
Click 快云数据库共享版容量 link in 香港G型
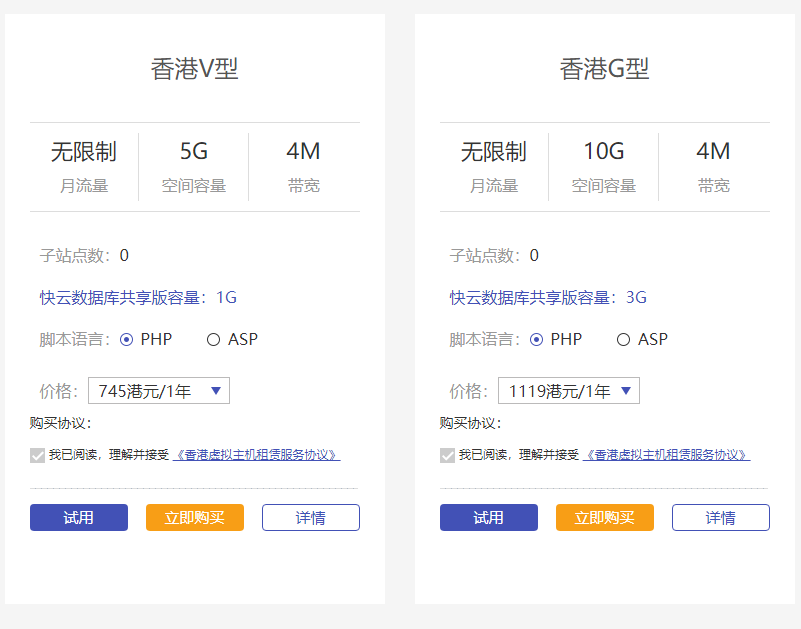532,297
